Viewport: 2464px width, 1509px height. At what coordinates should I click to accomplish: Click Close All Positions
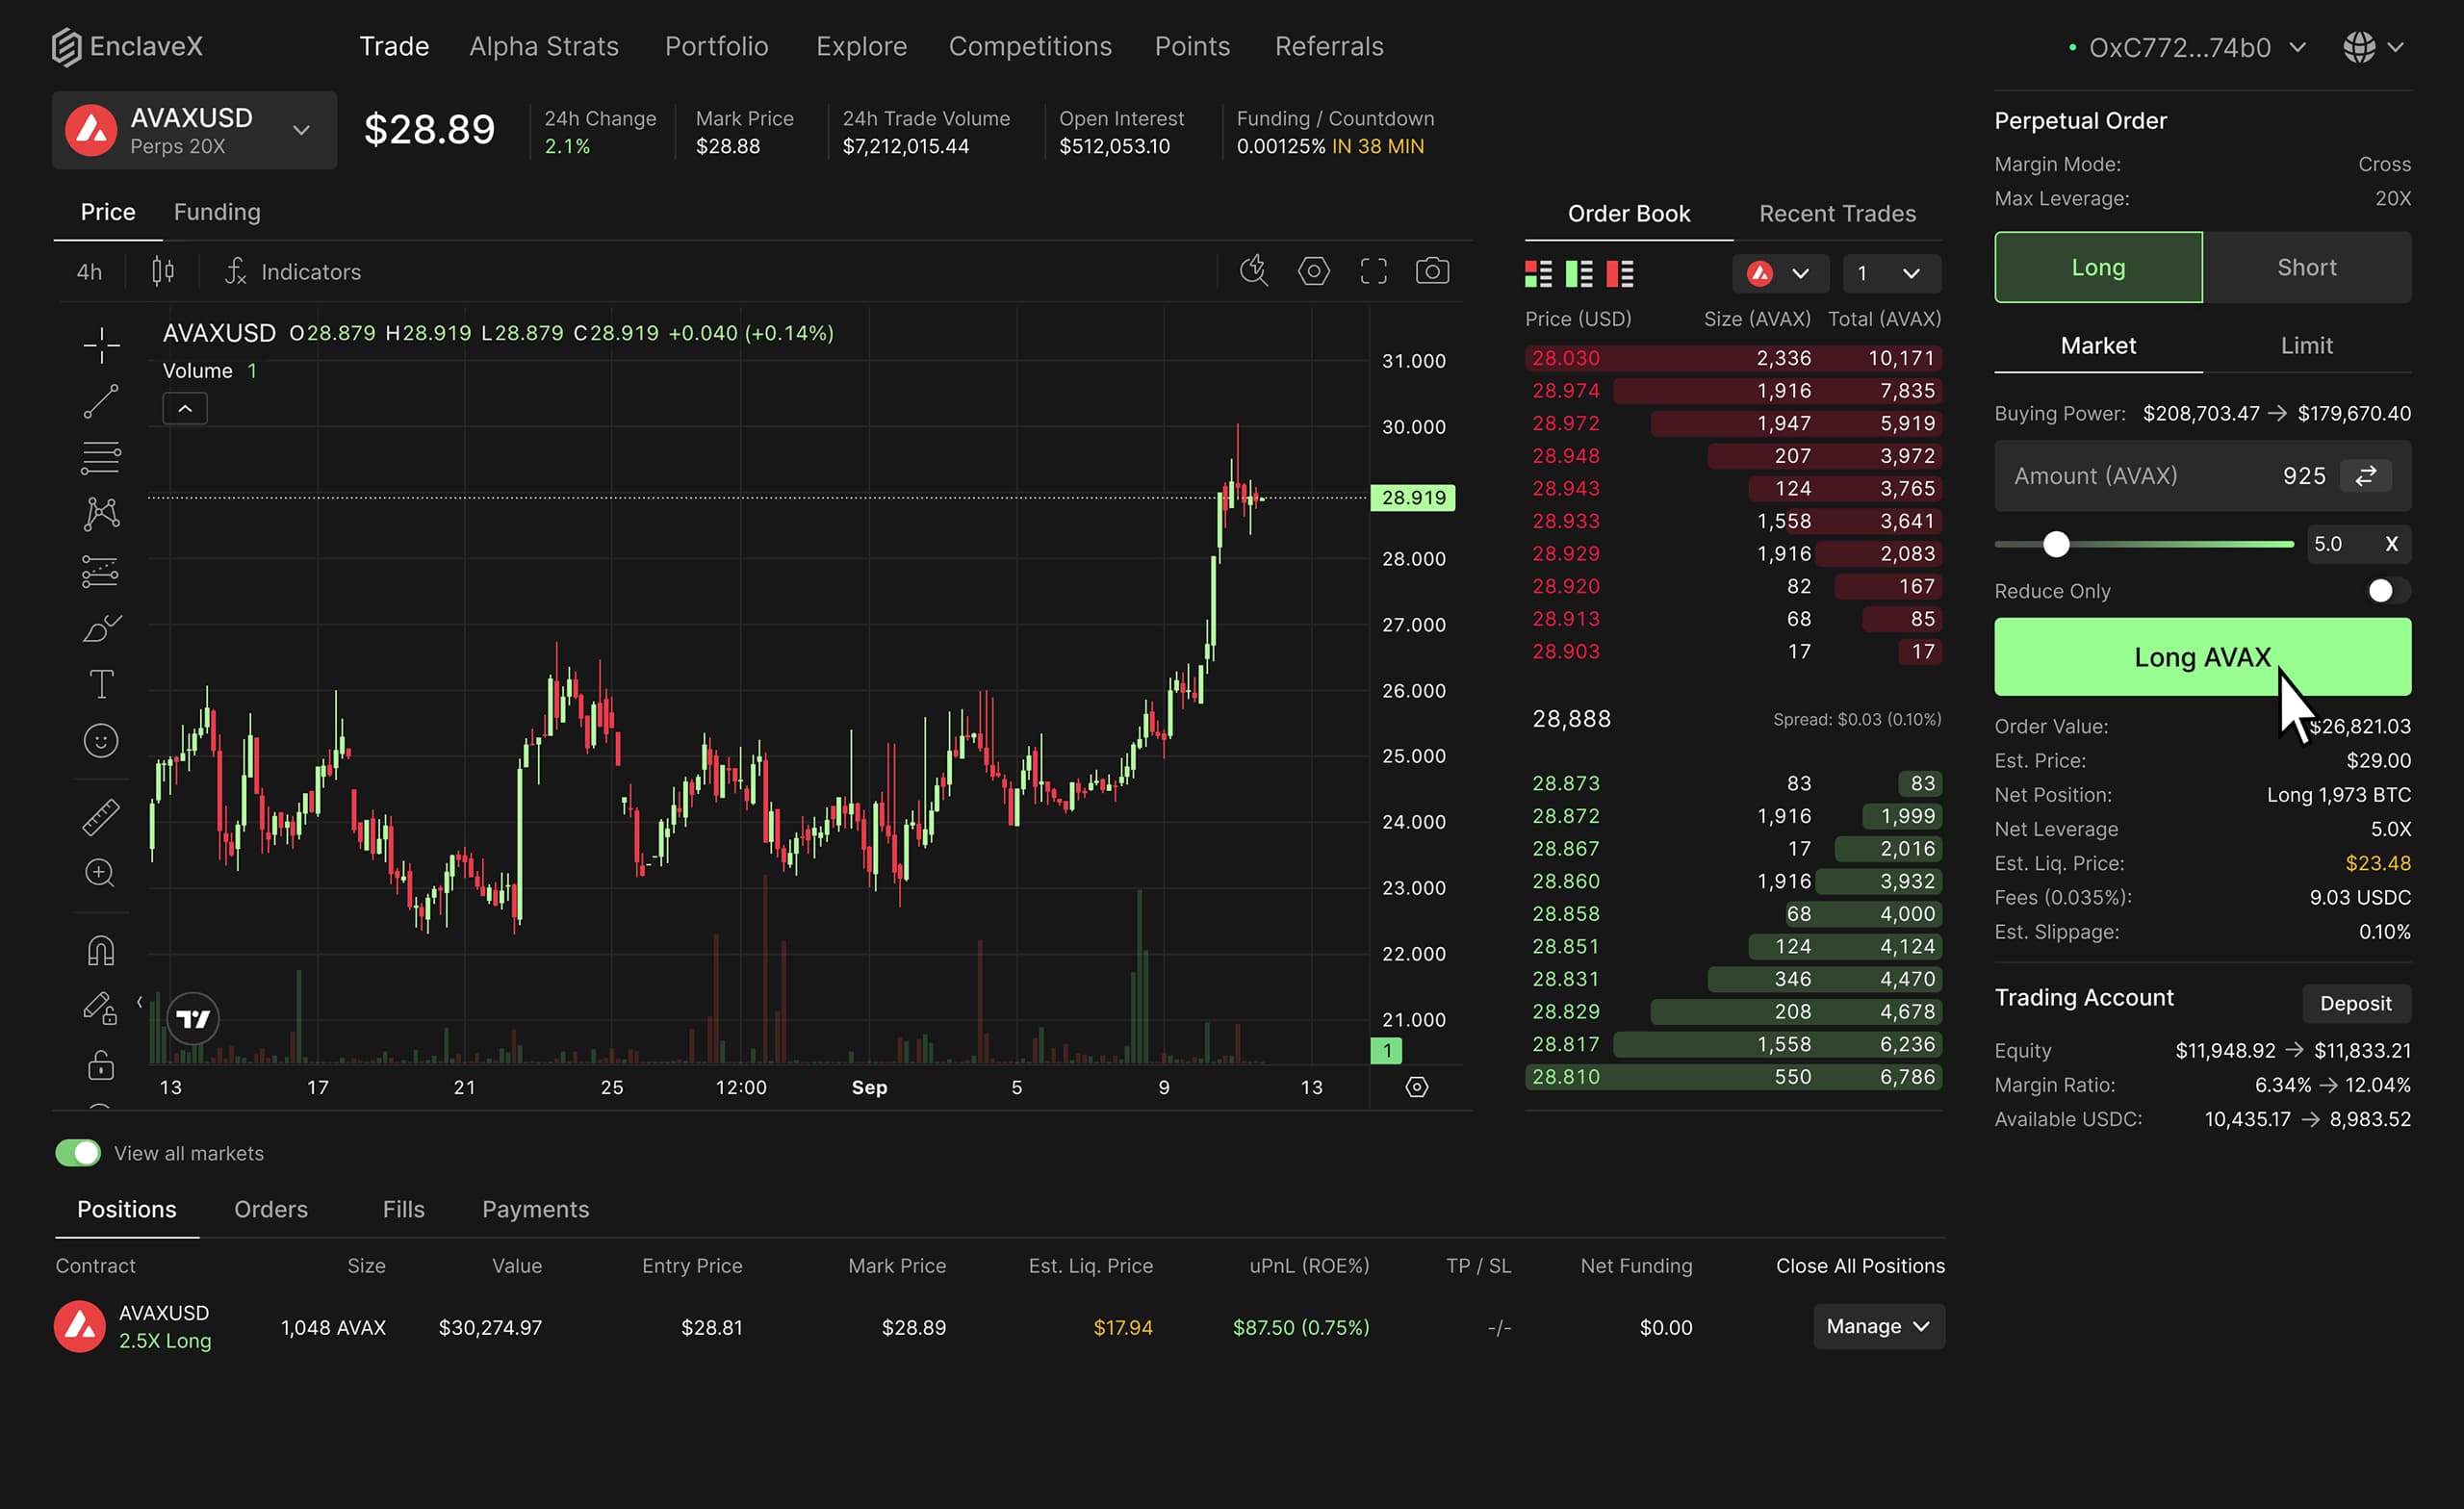tap(1860, 1266)
